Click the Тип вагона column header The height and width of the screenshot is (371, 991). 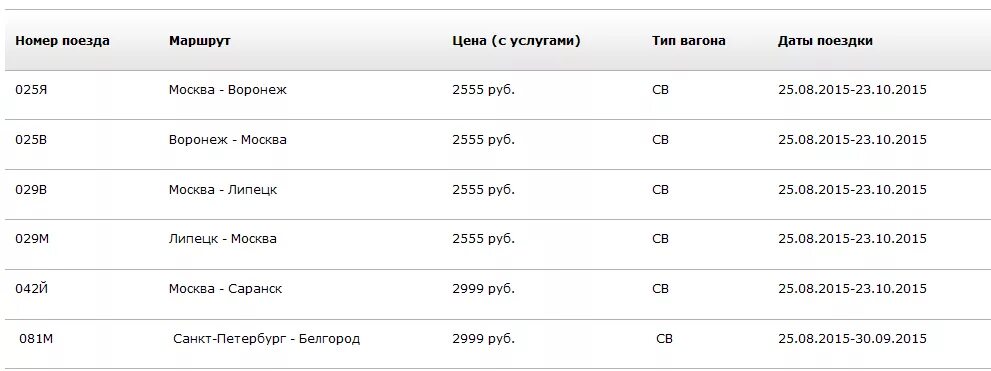point(689,41)
